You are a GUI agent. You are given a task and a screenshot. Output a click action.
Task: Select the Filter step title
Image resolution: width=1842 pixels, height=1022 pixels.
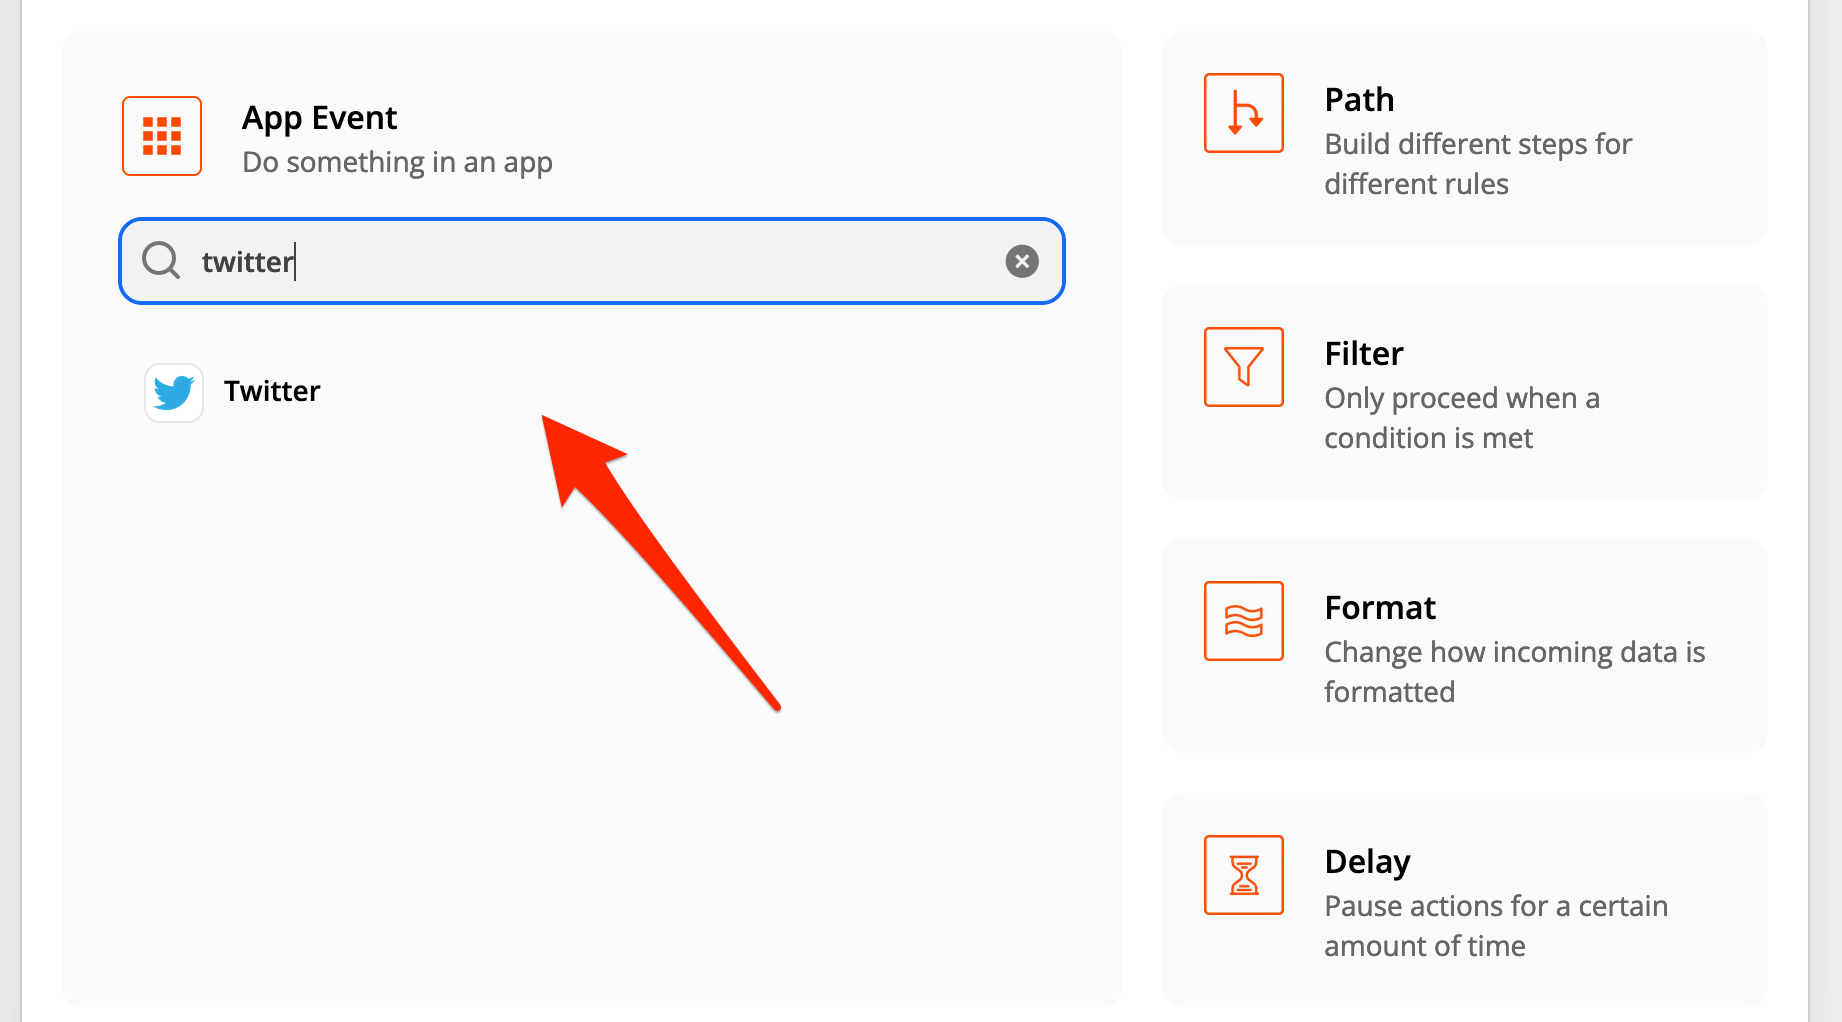click(1363, 354)
